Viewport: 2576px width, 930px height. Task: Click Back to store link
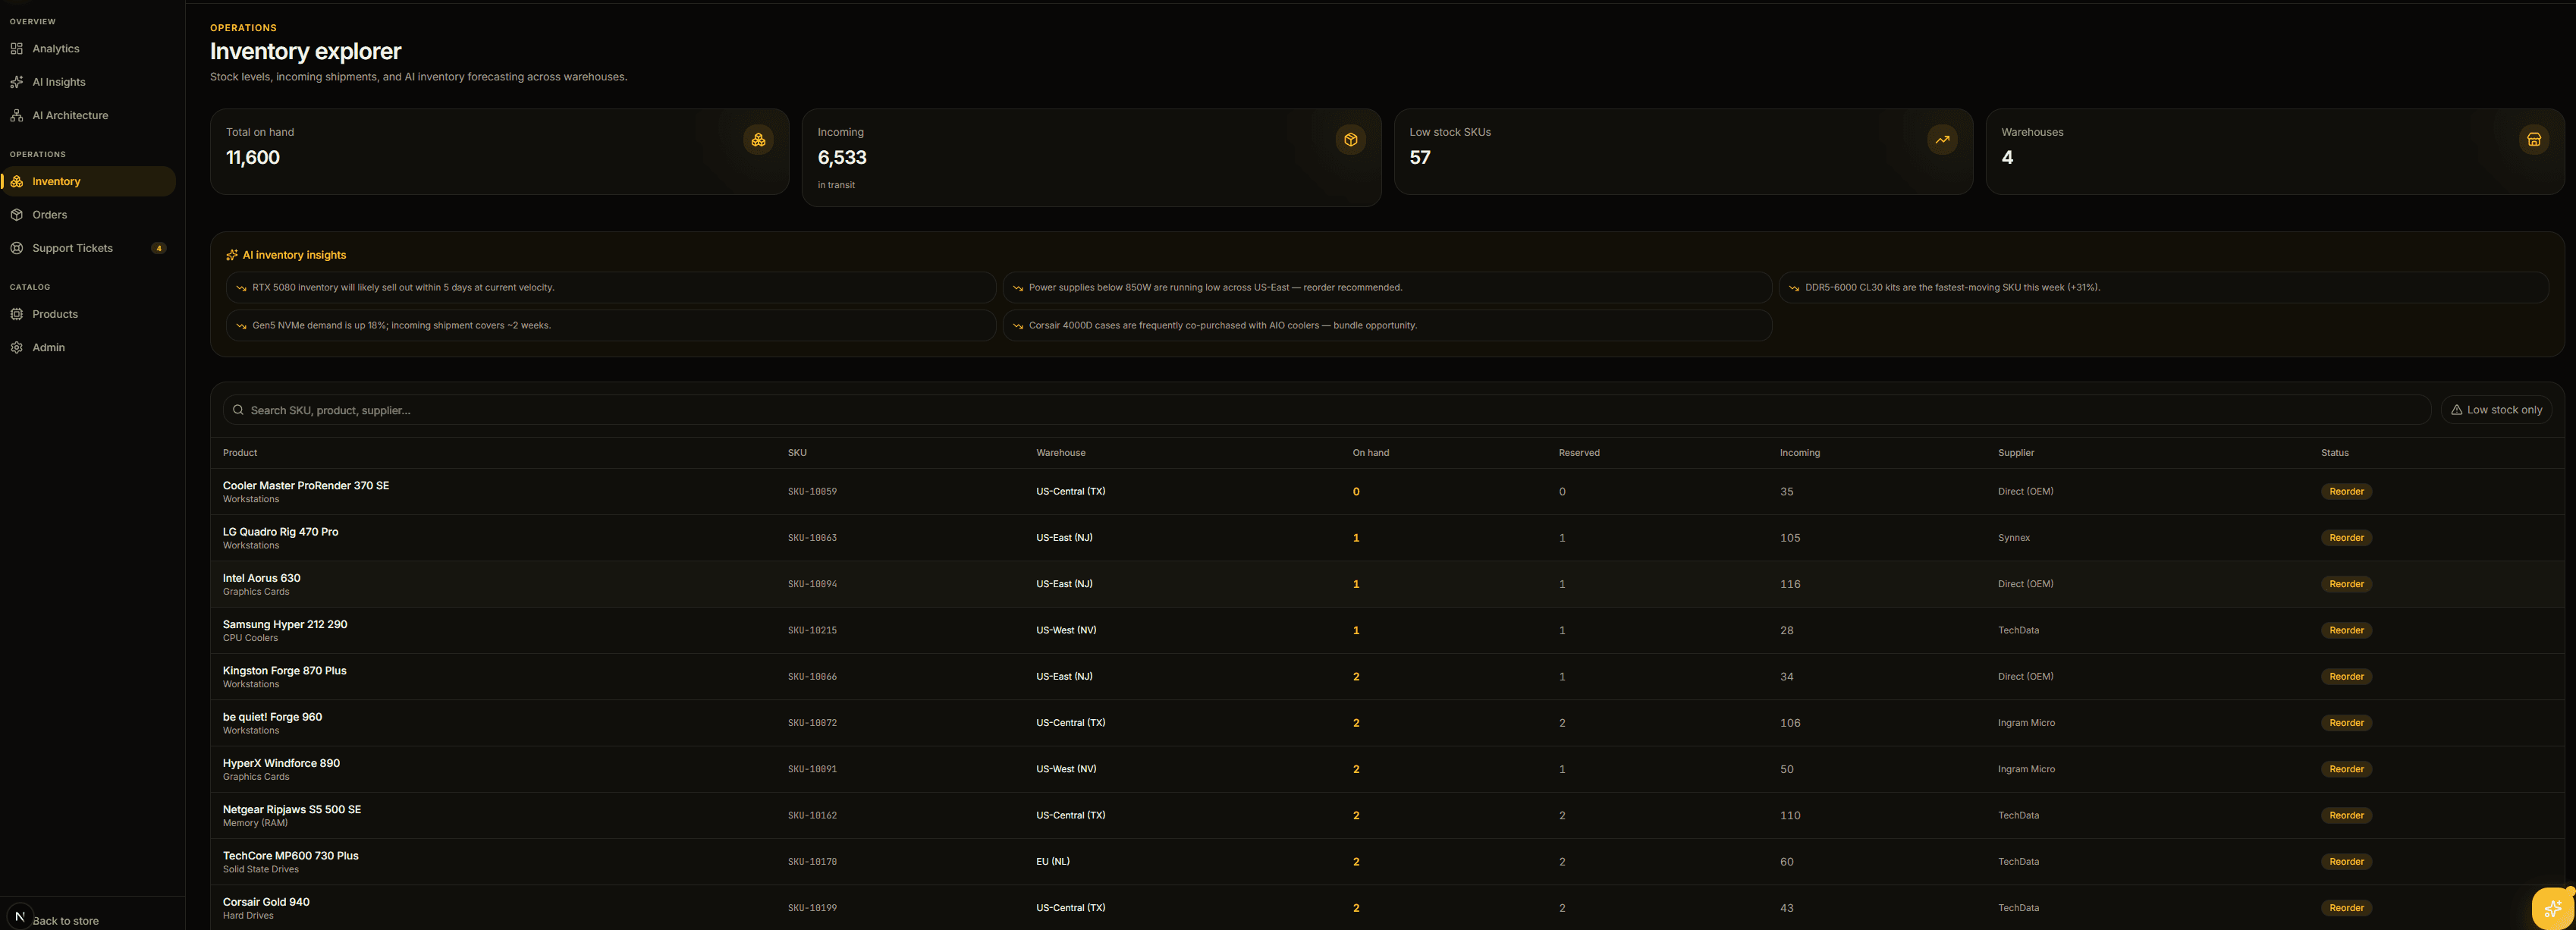click(x=65, y=921)
